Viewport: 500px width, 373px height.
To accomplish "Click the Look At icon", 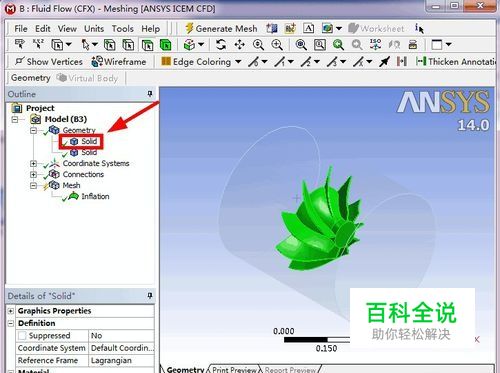I will pos(394,44).
